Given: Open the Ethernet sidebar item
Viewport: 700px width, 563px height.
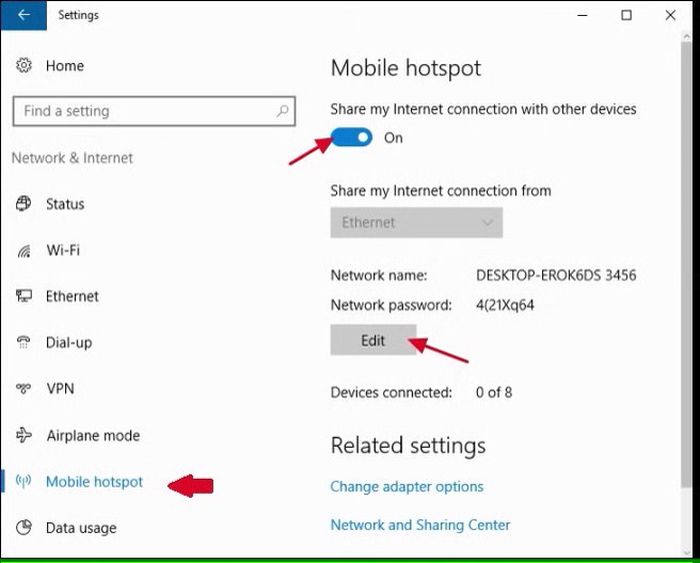Looking at the screenshot, I should (72, 296).
